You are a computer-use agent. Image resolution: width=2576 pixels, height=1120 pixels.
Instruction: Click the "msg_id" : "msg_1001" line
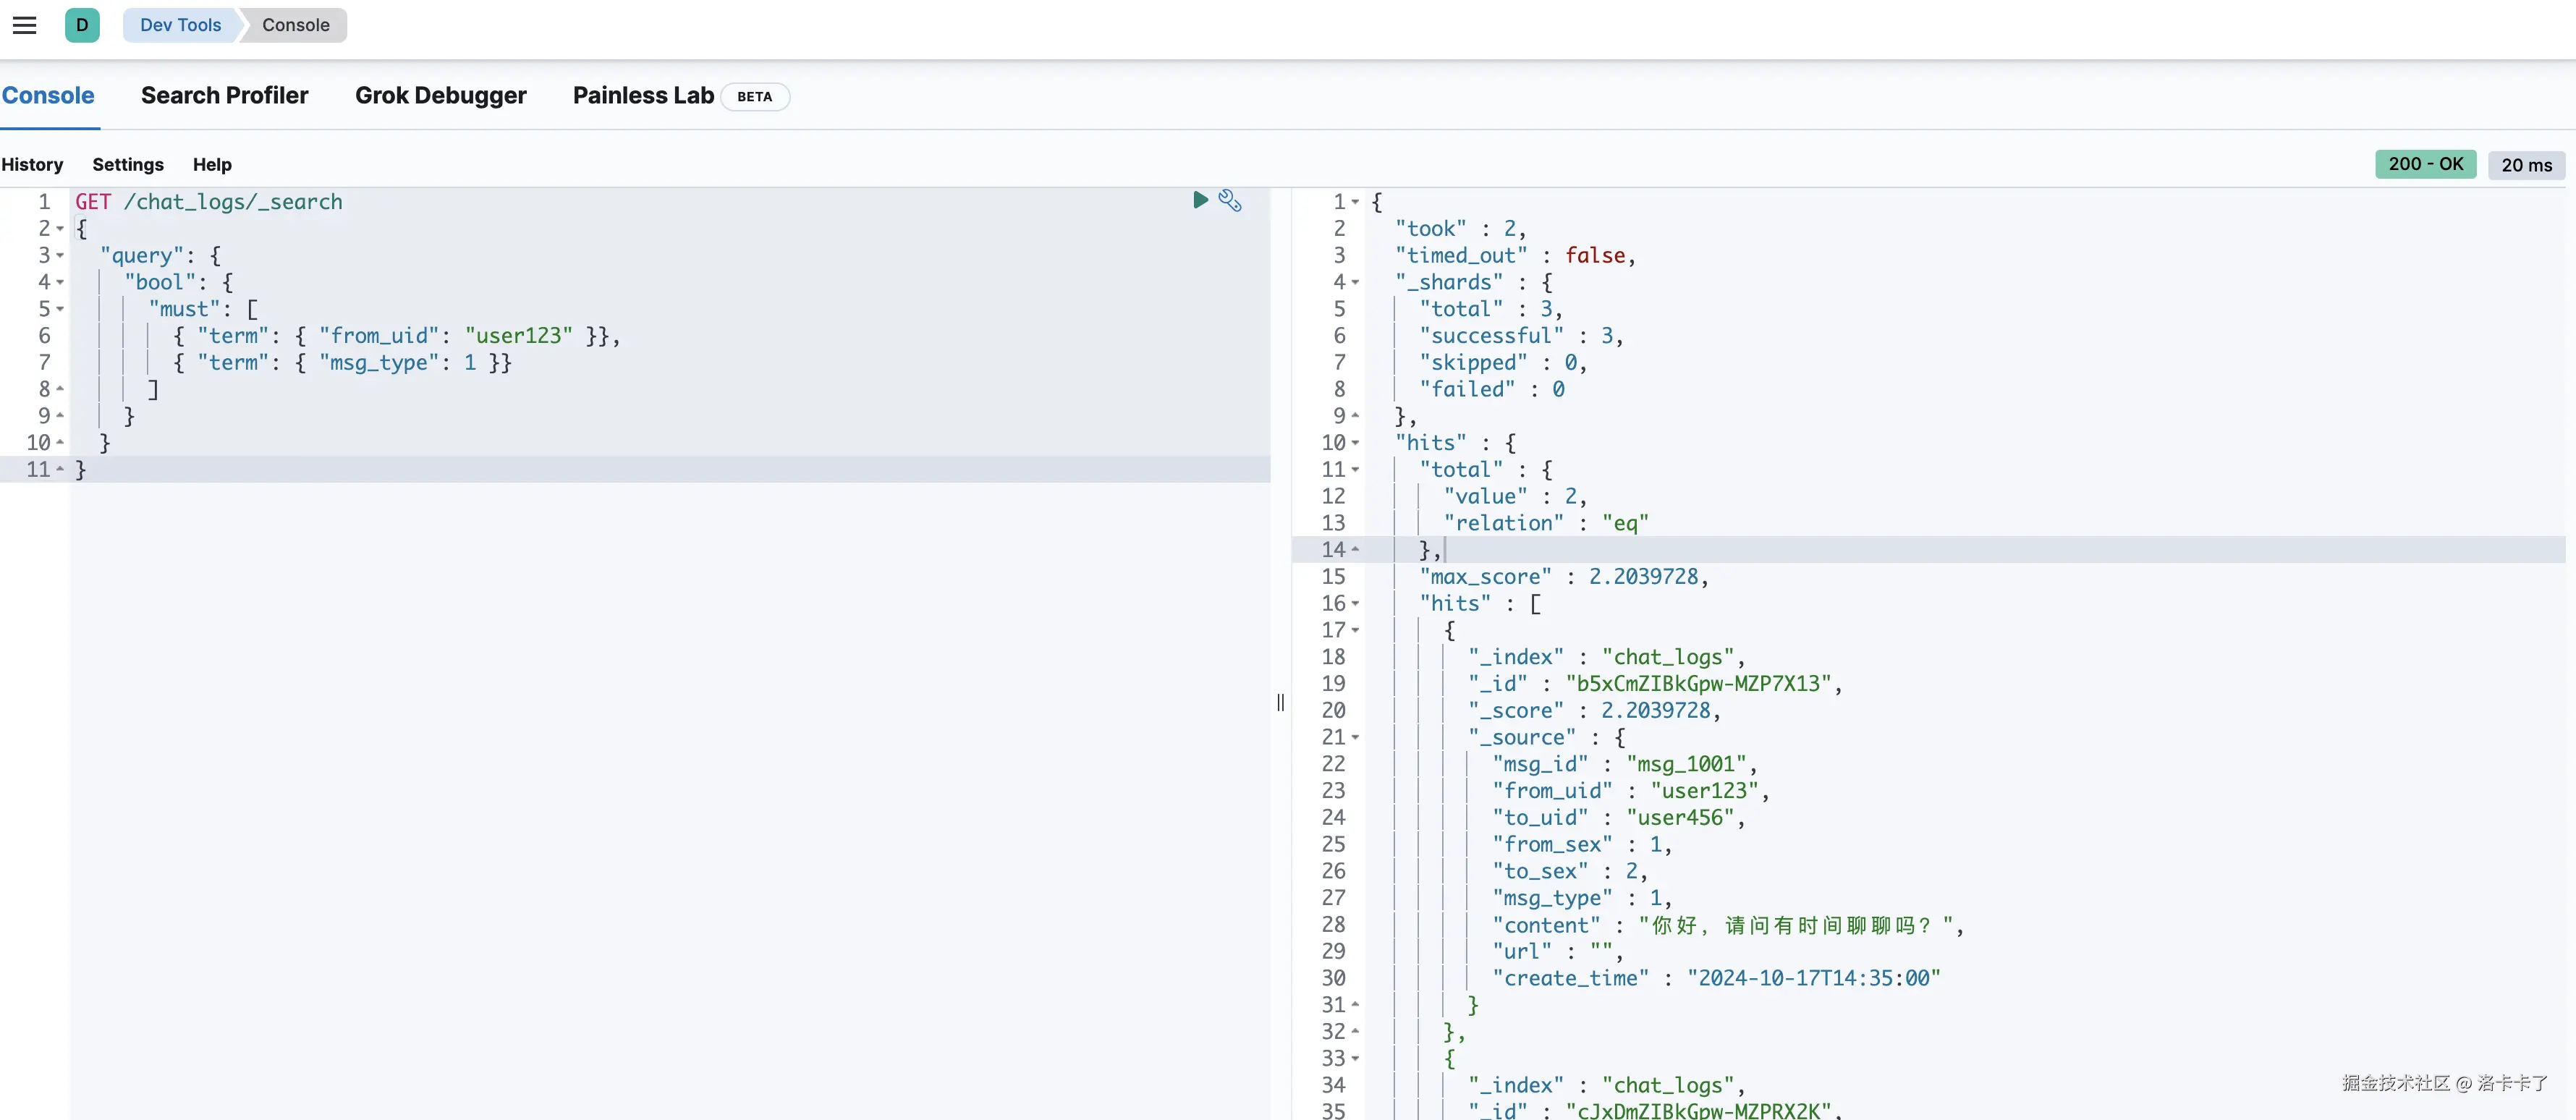pos(1625,764)
